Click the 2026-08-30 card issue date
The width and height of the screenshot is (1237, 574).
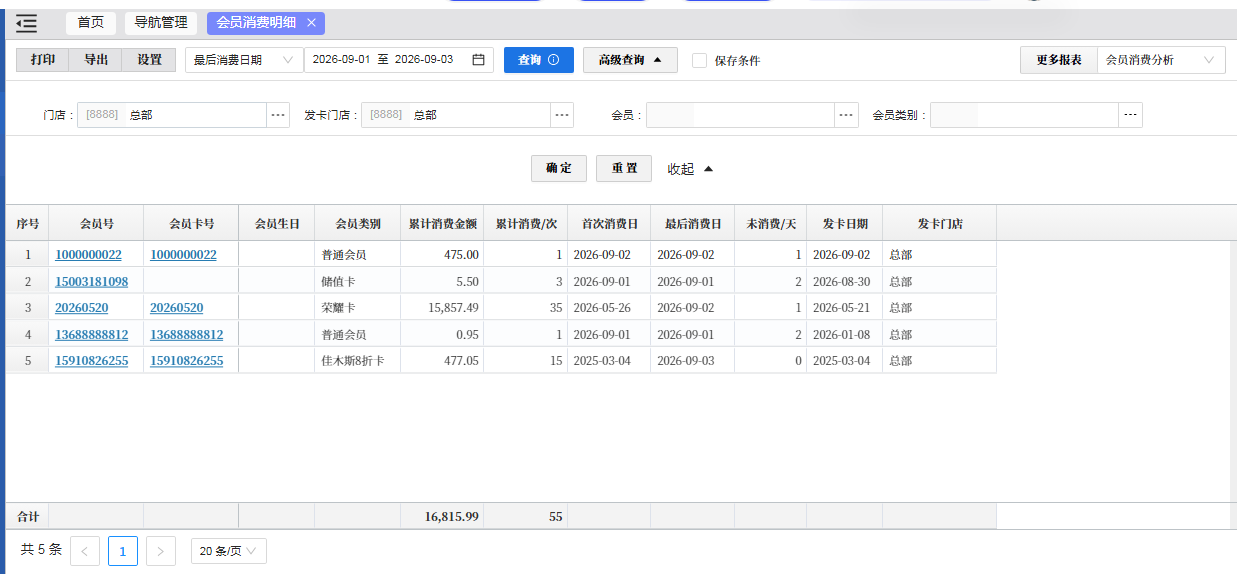[x=841, y=282]
